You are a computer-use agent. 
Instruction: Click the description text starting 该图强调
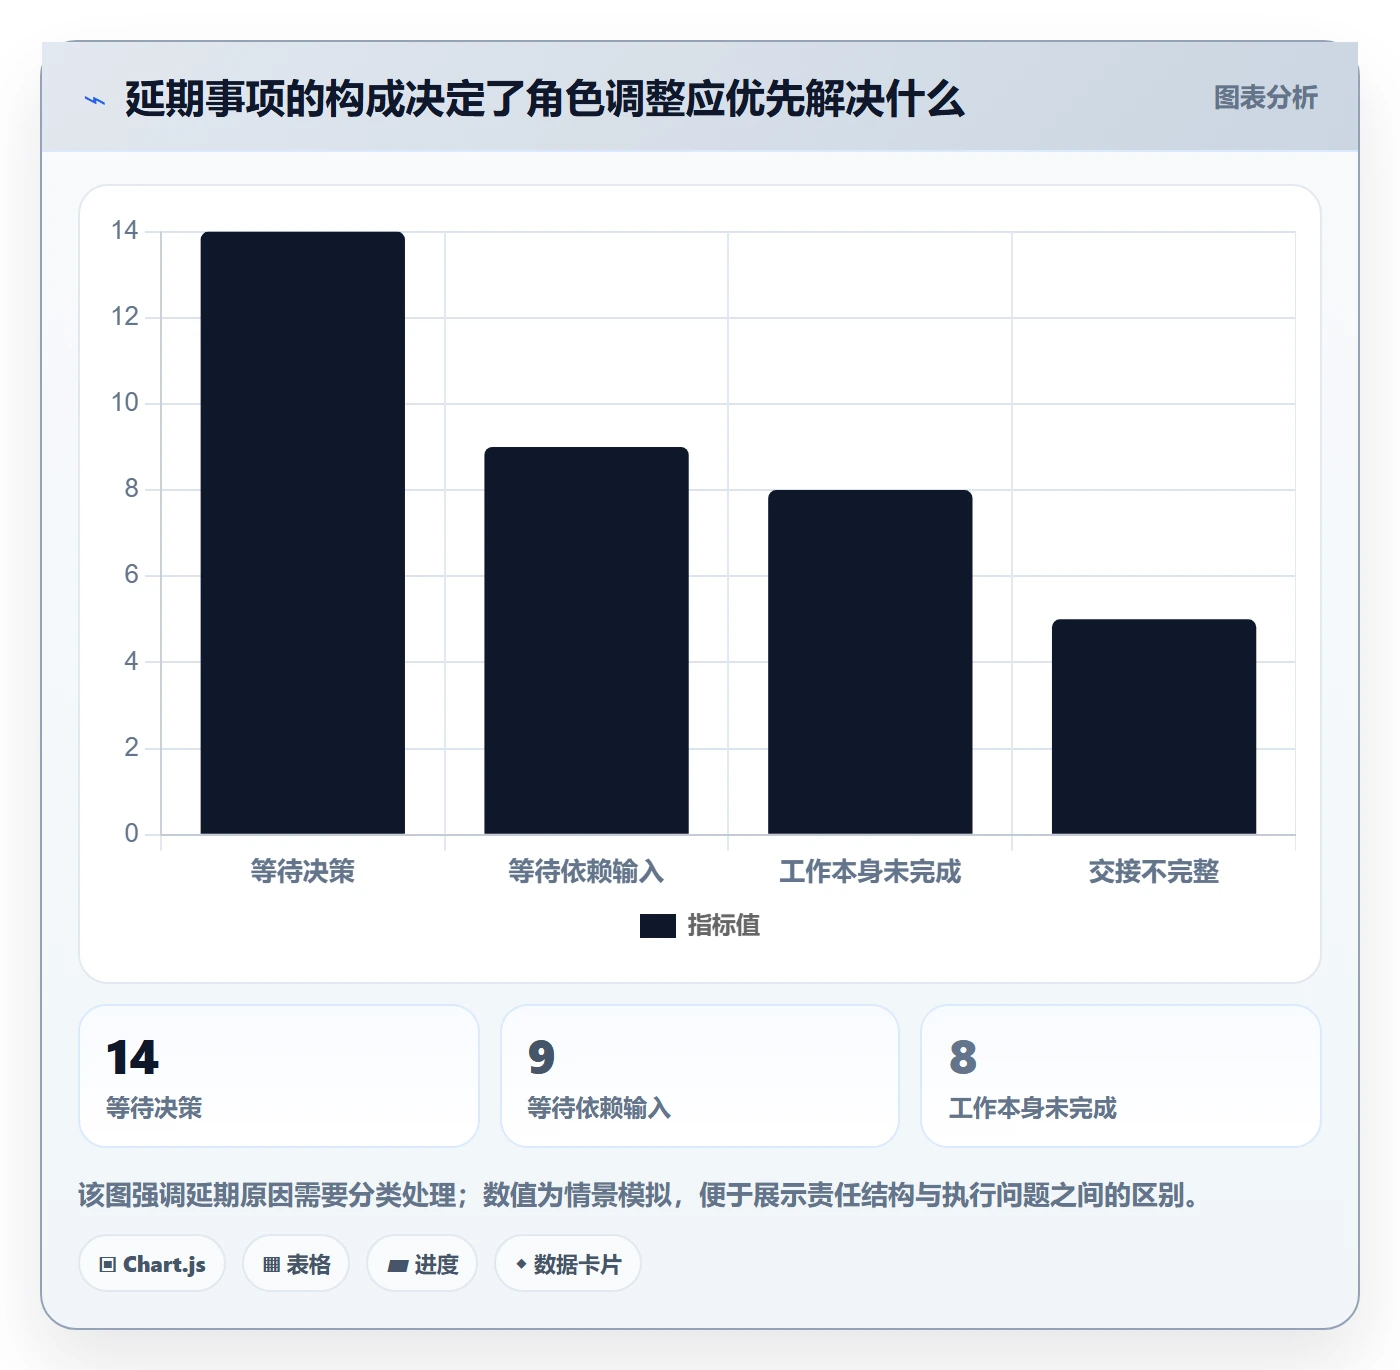click(642, 1195)
